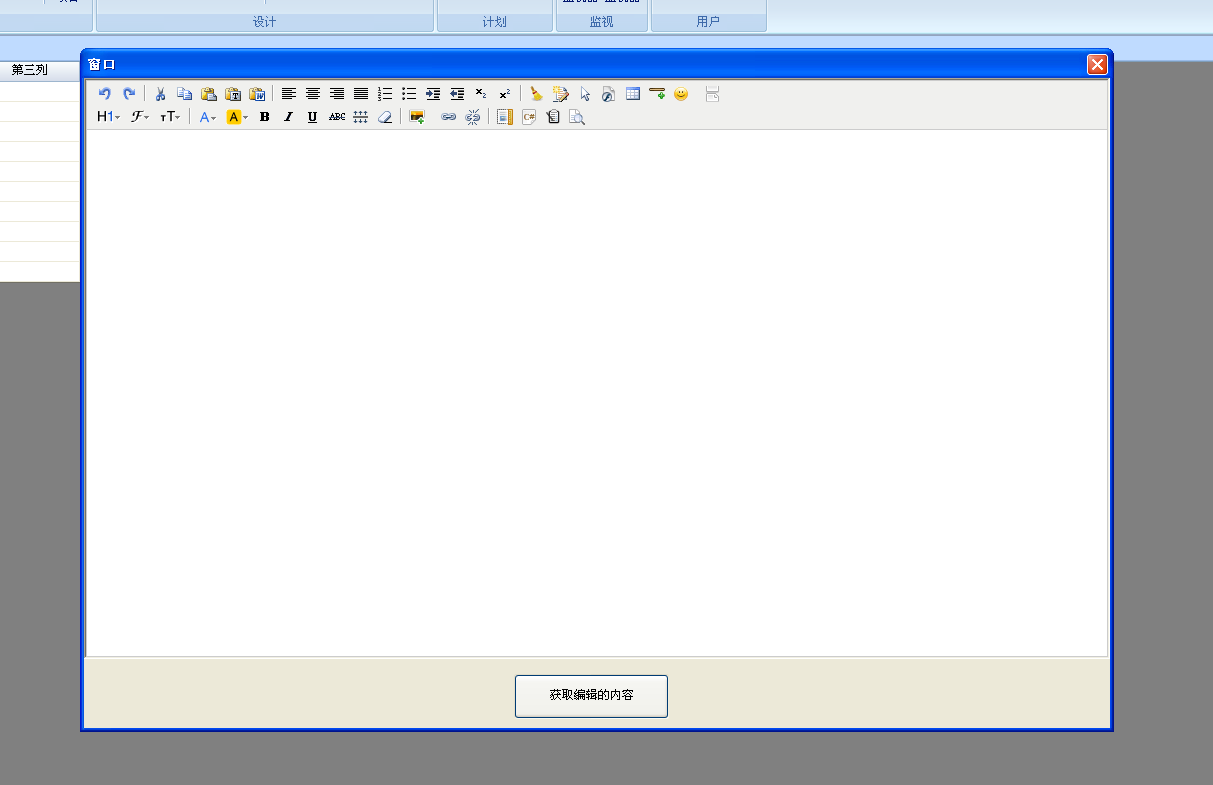The width and height of the screenshot is (1213, 785).
Task: Open the font family dropdown
Action: click(140, 117)
